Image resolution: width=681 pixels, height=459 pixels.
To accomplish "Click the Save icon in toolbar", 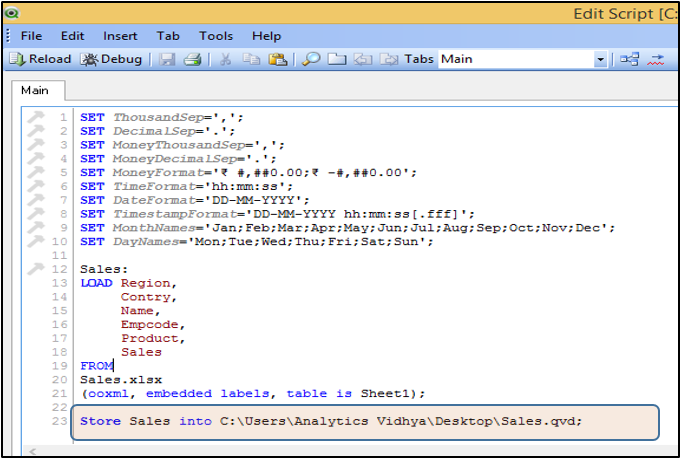I will pyautogui.click(x=167, y=59).
